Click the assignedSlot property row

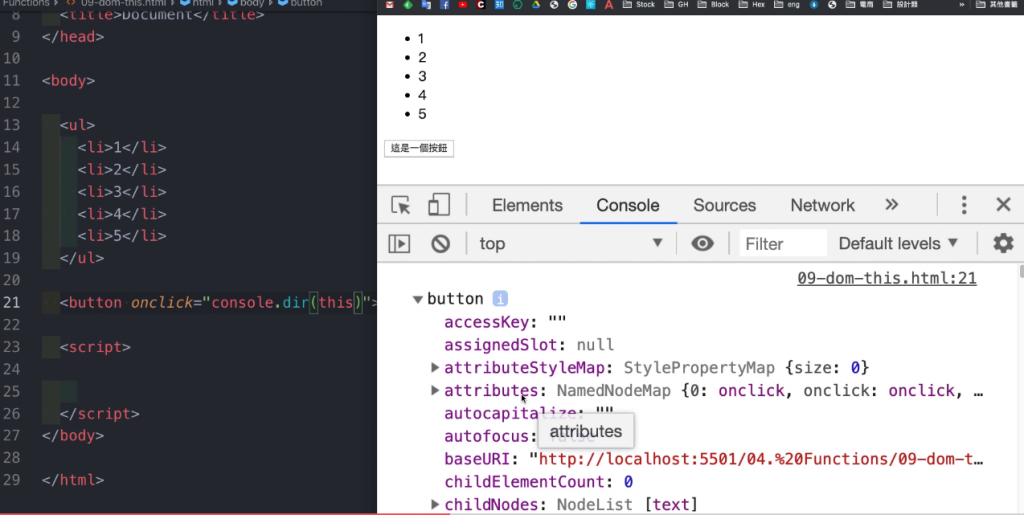[529, 345]
